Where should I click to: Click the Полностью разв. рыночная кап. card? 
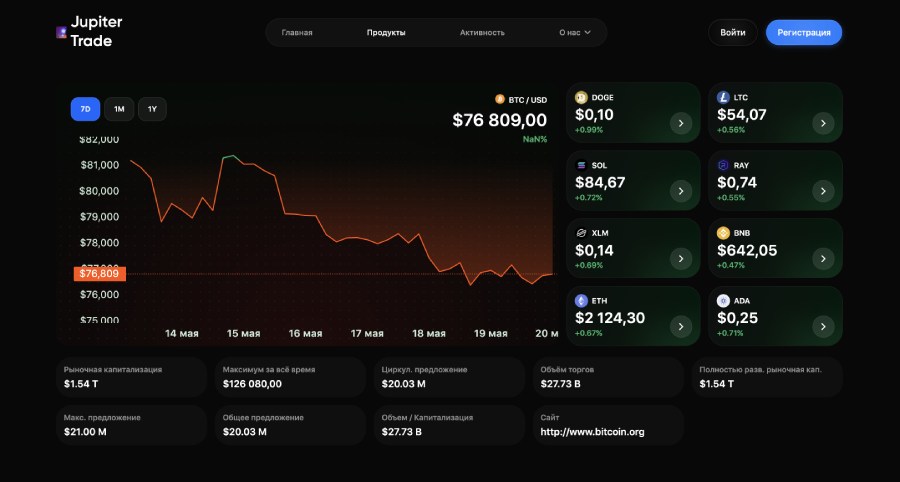(767, 377)
